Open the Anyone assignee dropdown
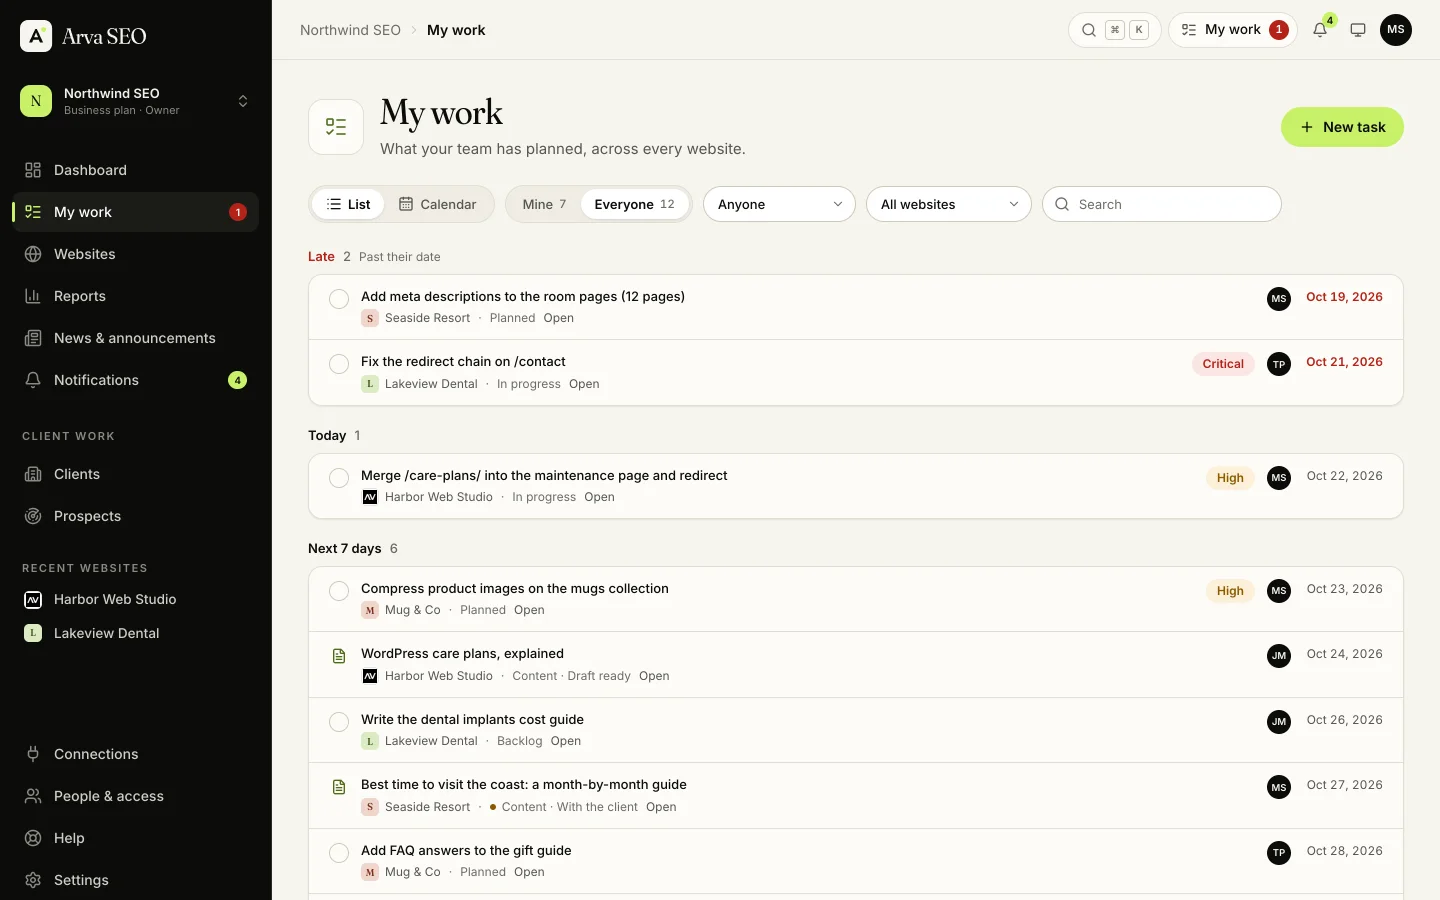 tap(779, 204)
